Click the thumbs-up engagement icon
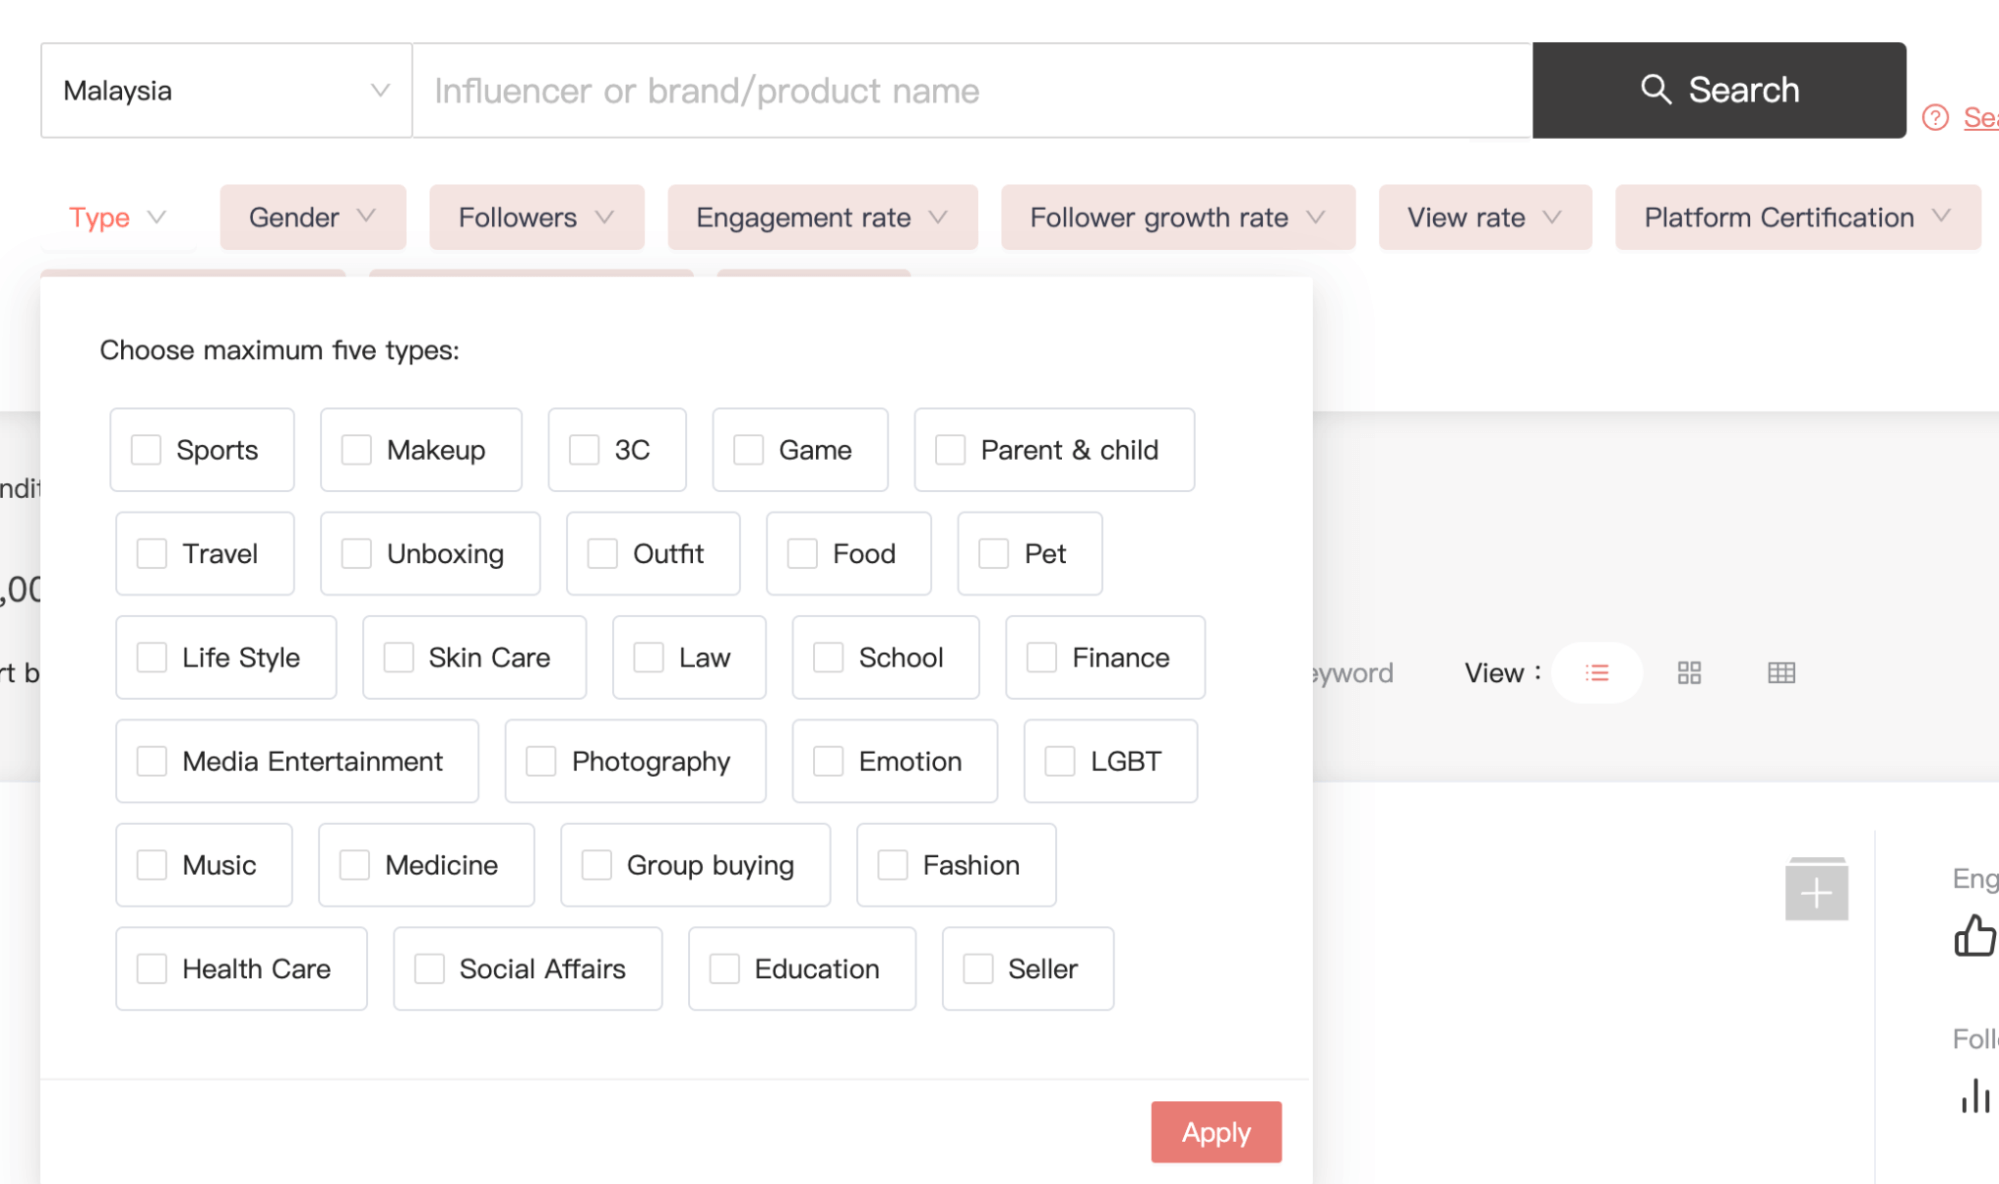 (x=1975, y=936)
